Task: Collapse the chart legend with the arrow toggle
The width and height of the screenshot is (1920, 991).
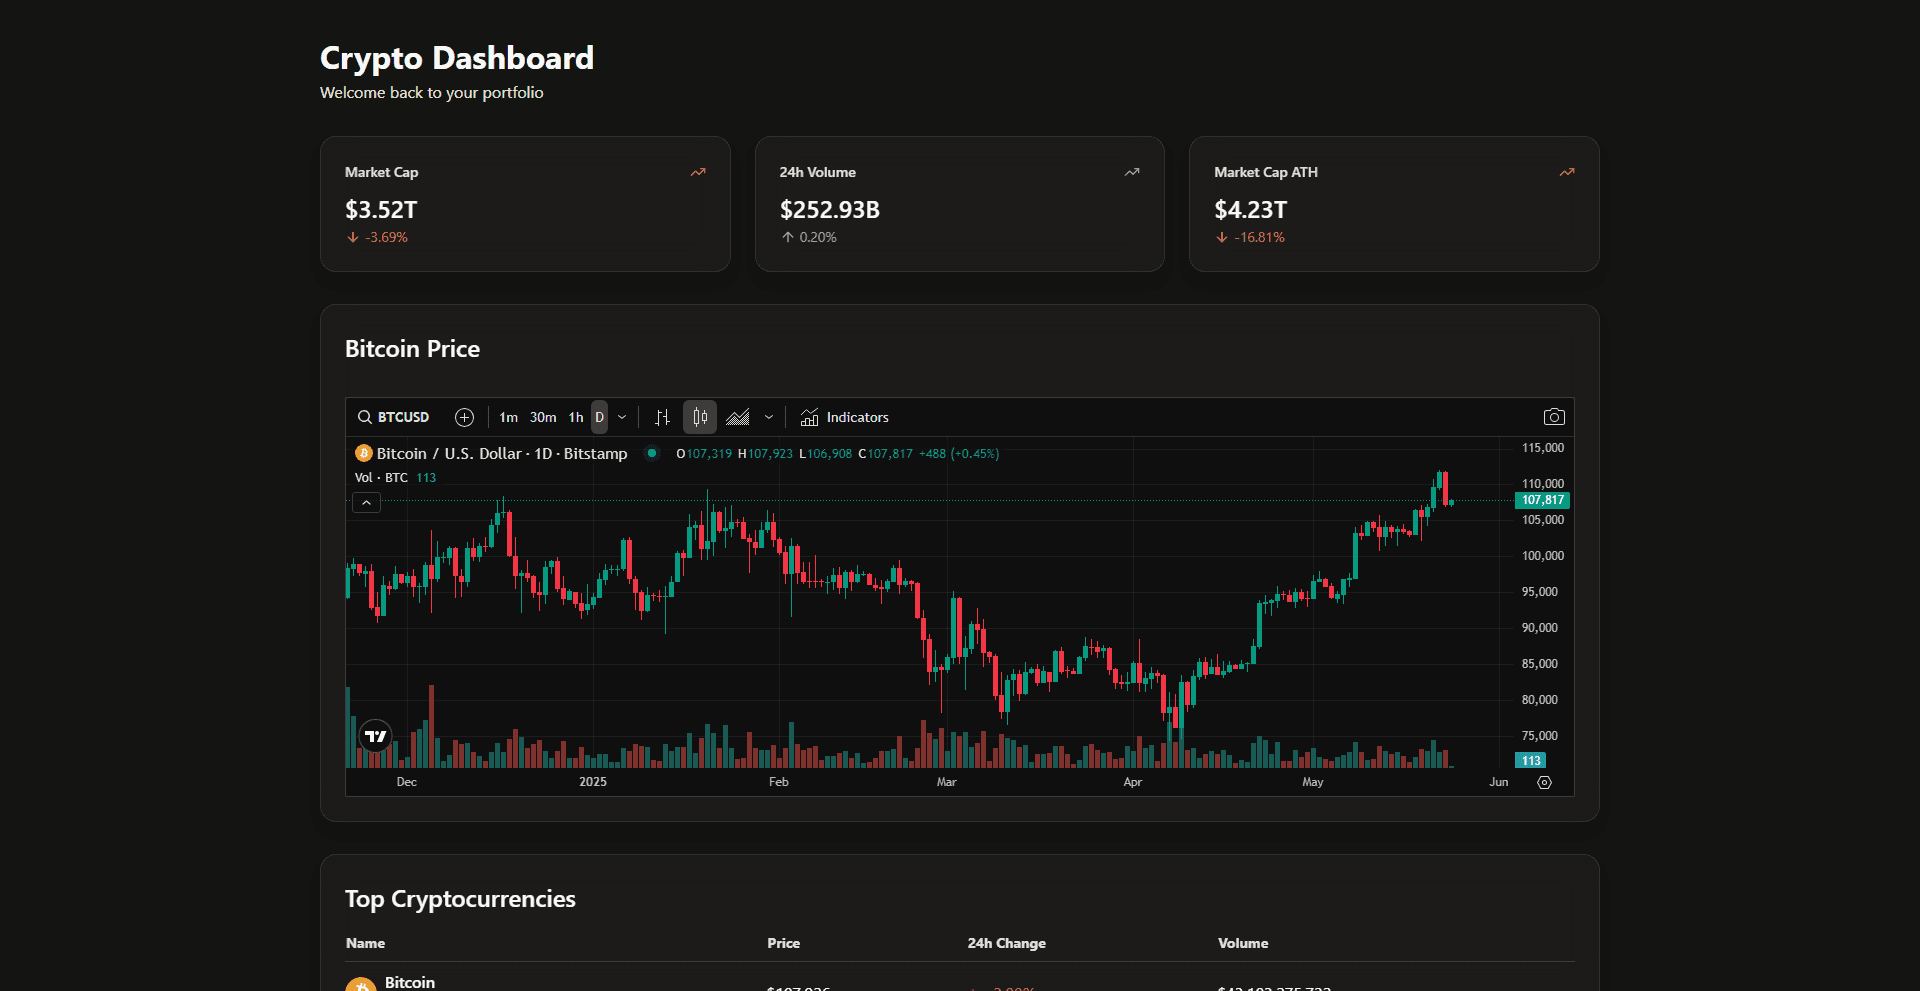Action: coord(366,503)
